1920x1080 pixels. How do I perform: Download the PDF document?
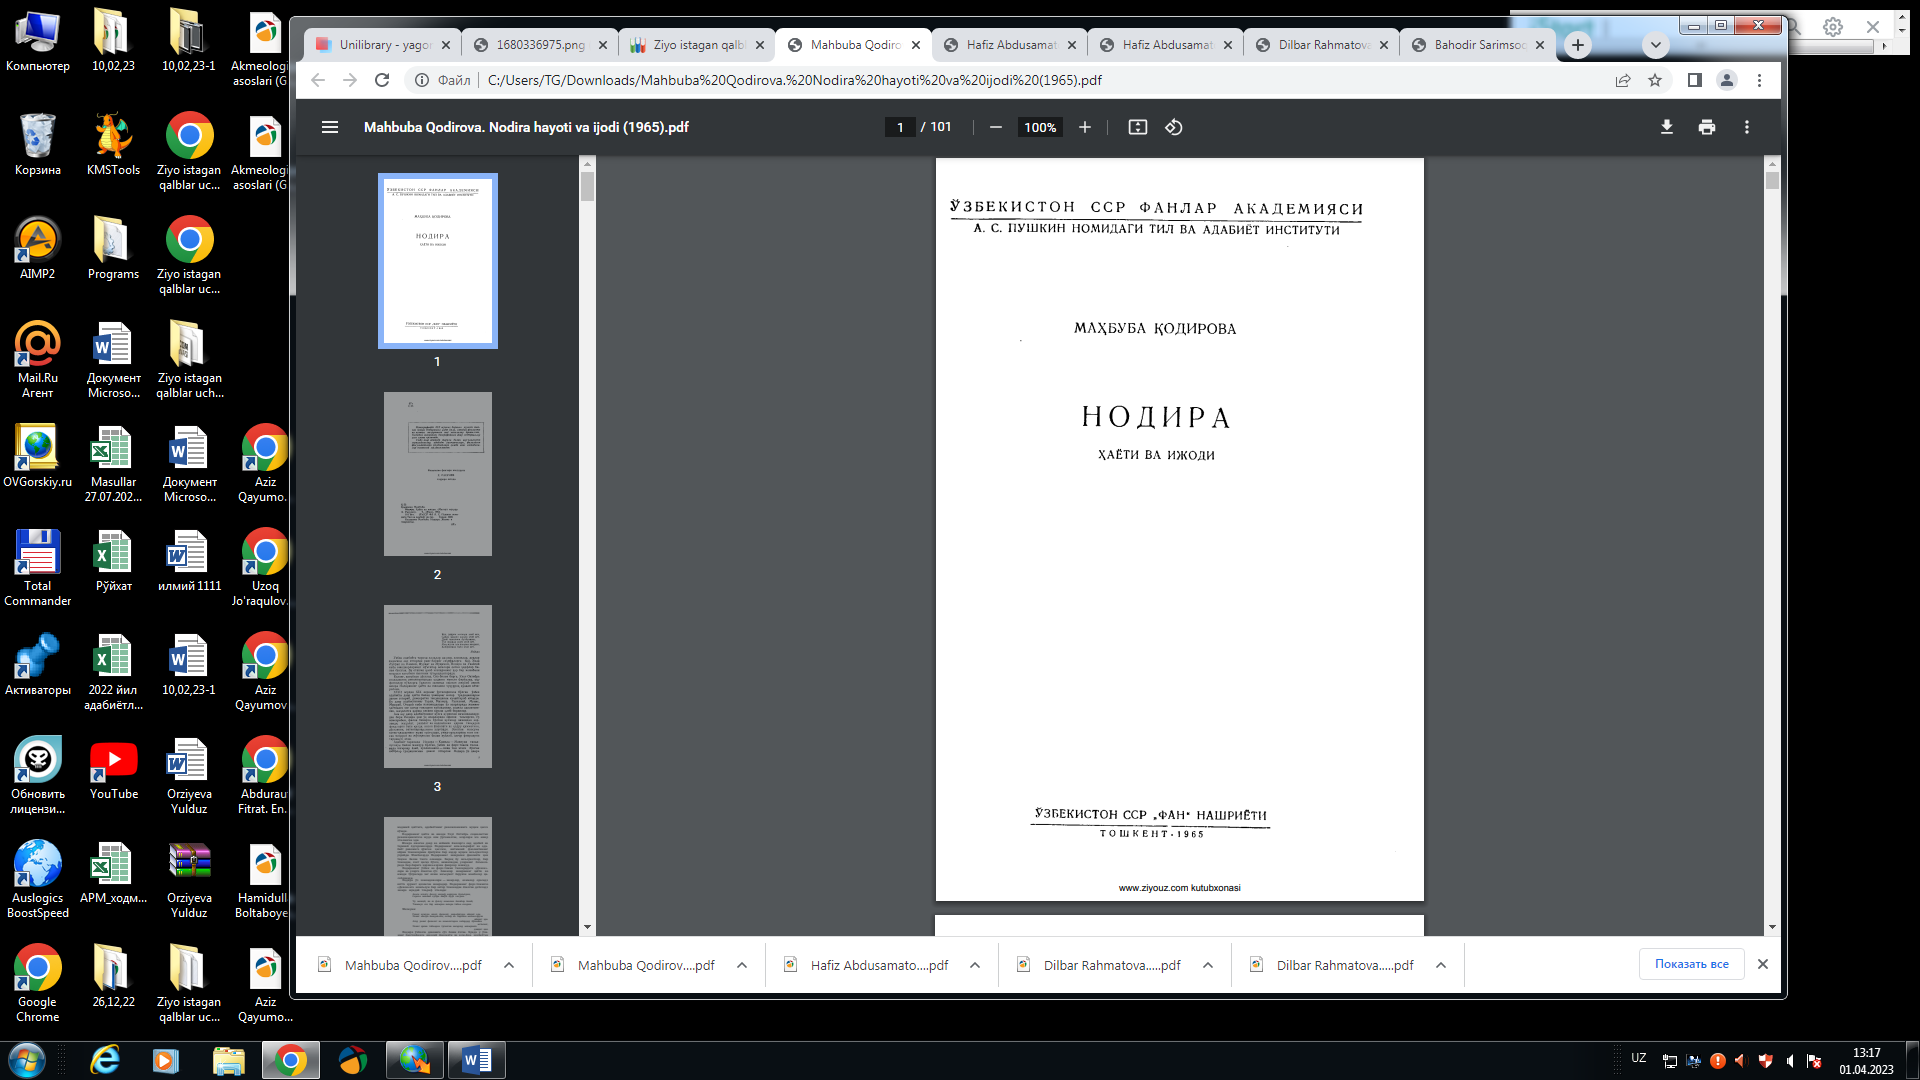[x=1666, y=127]
